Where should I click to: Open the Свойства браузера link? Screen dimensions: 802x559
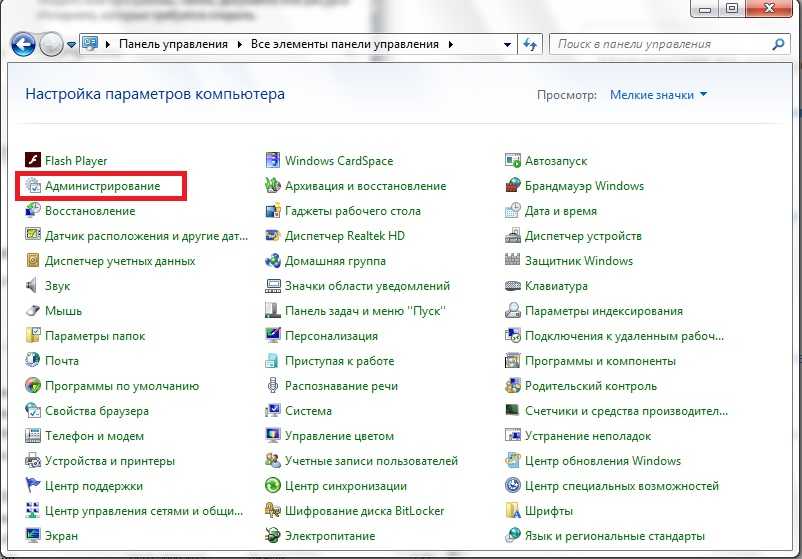coord(97,411)
